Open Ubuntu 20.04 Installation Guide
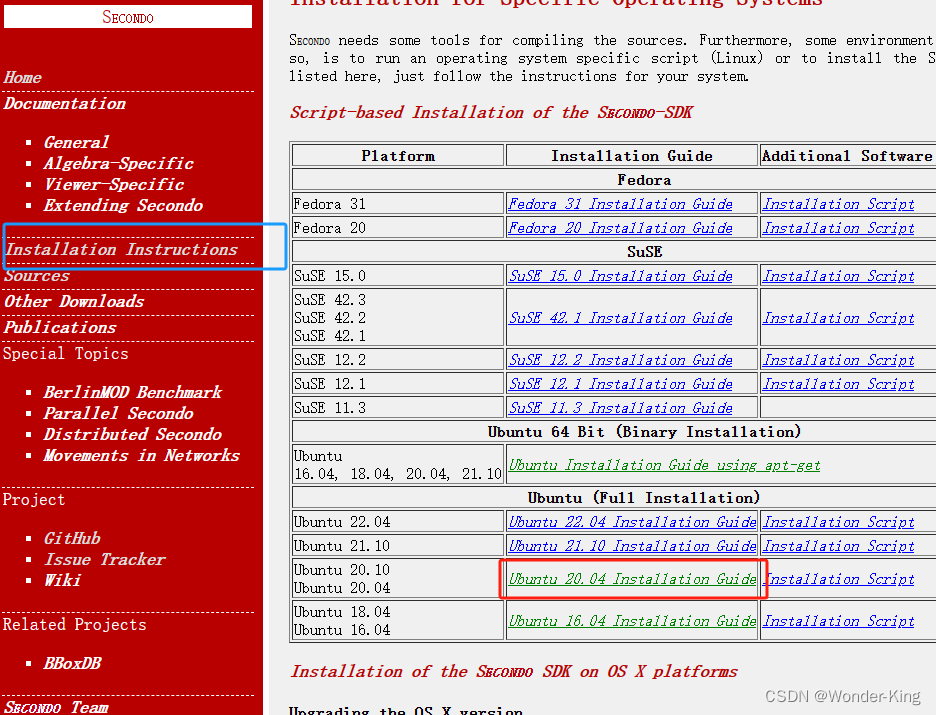 click(632, 579)
